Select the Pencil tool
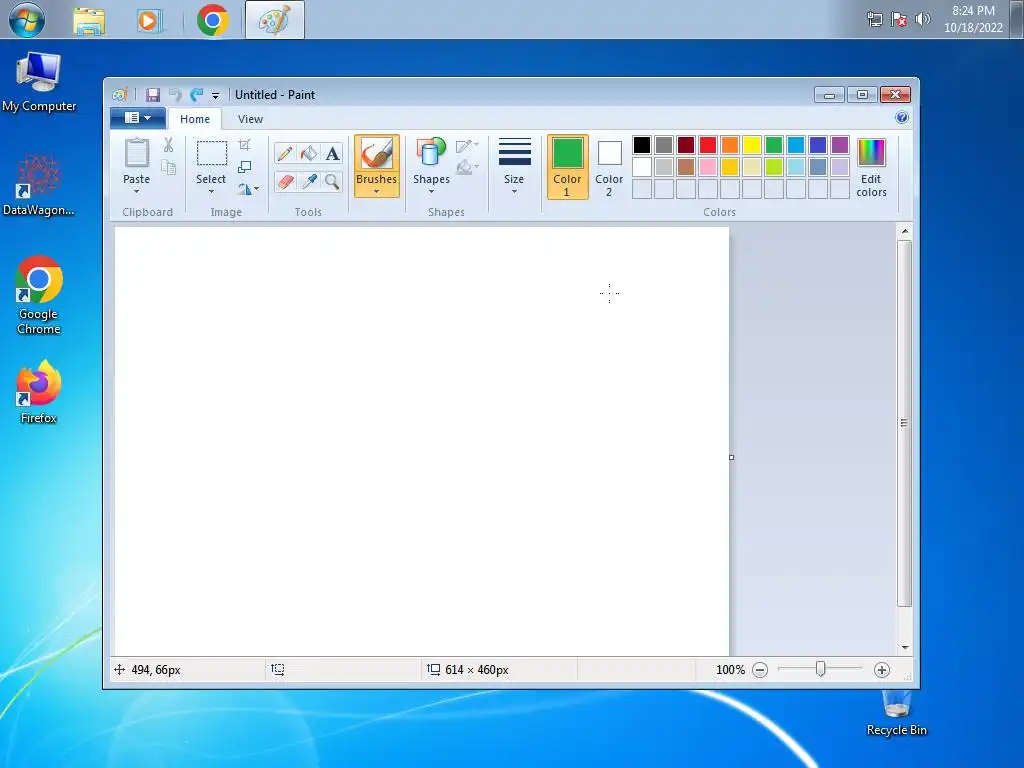The image size is (1024, 768). point(285,153)
